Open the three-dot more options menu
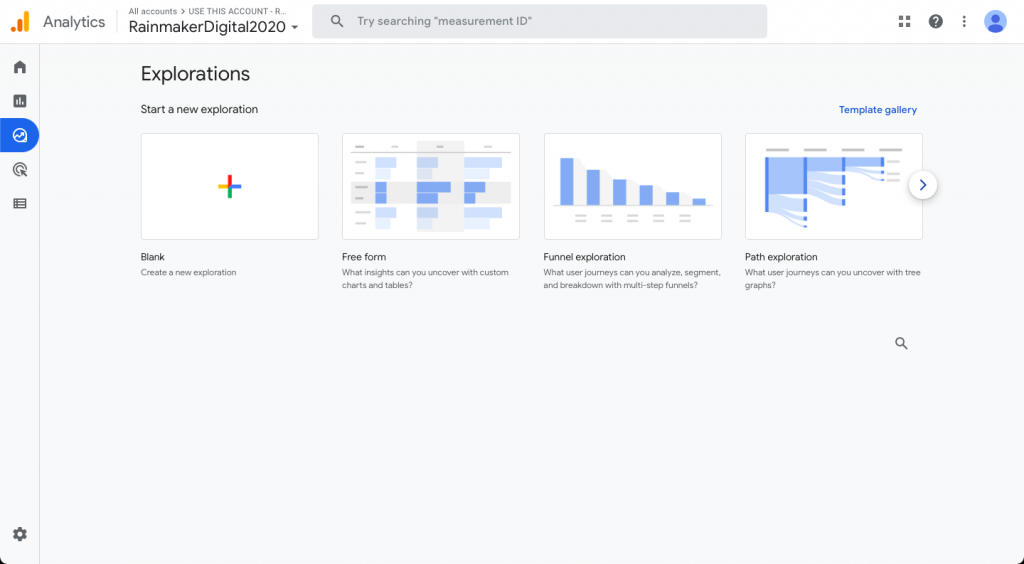 point(964,21)
